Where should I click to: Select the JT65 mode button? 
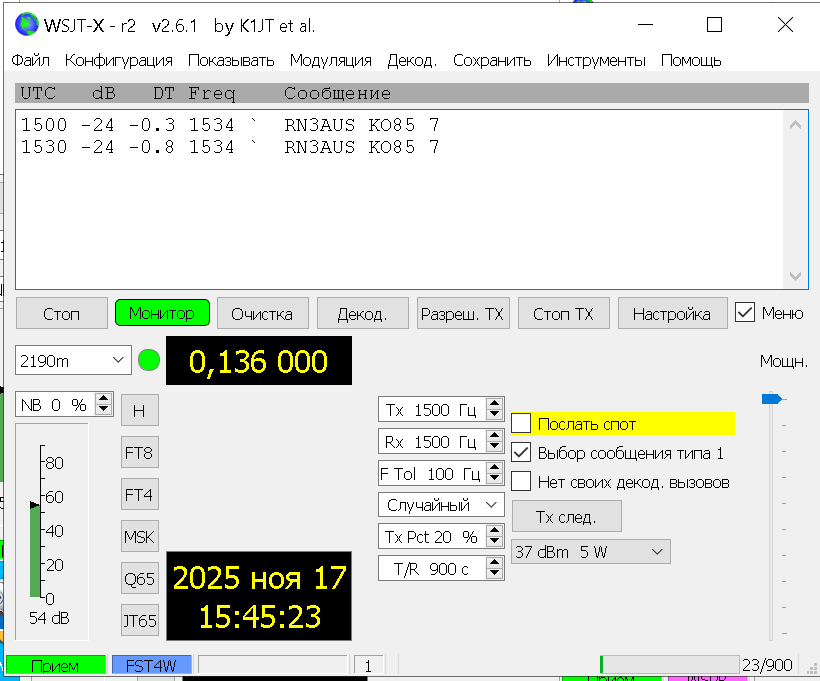[140, 620]
